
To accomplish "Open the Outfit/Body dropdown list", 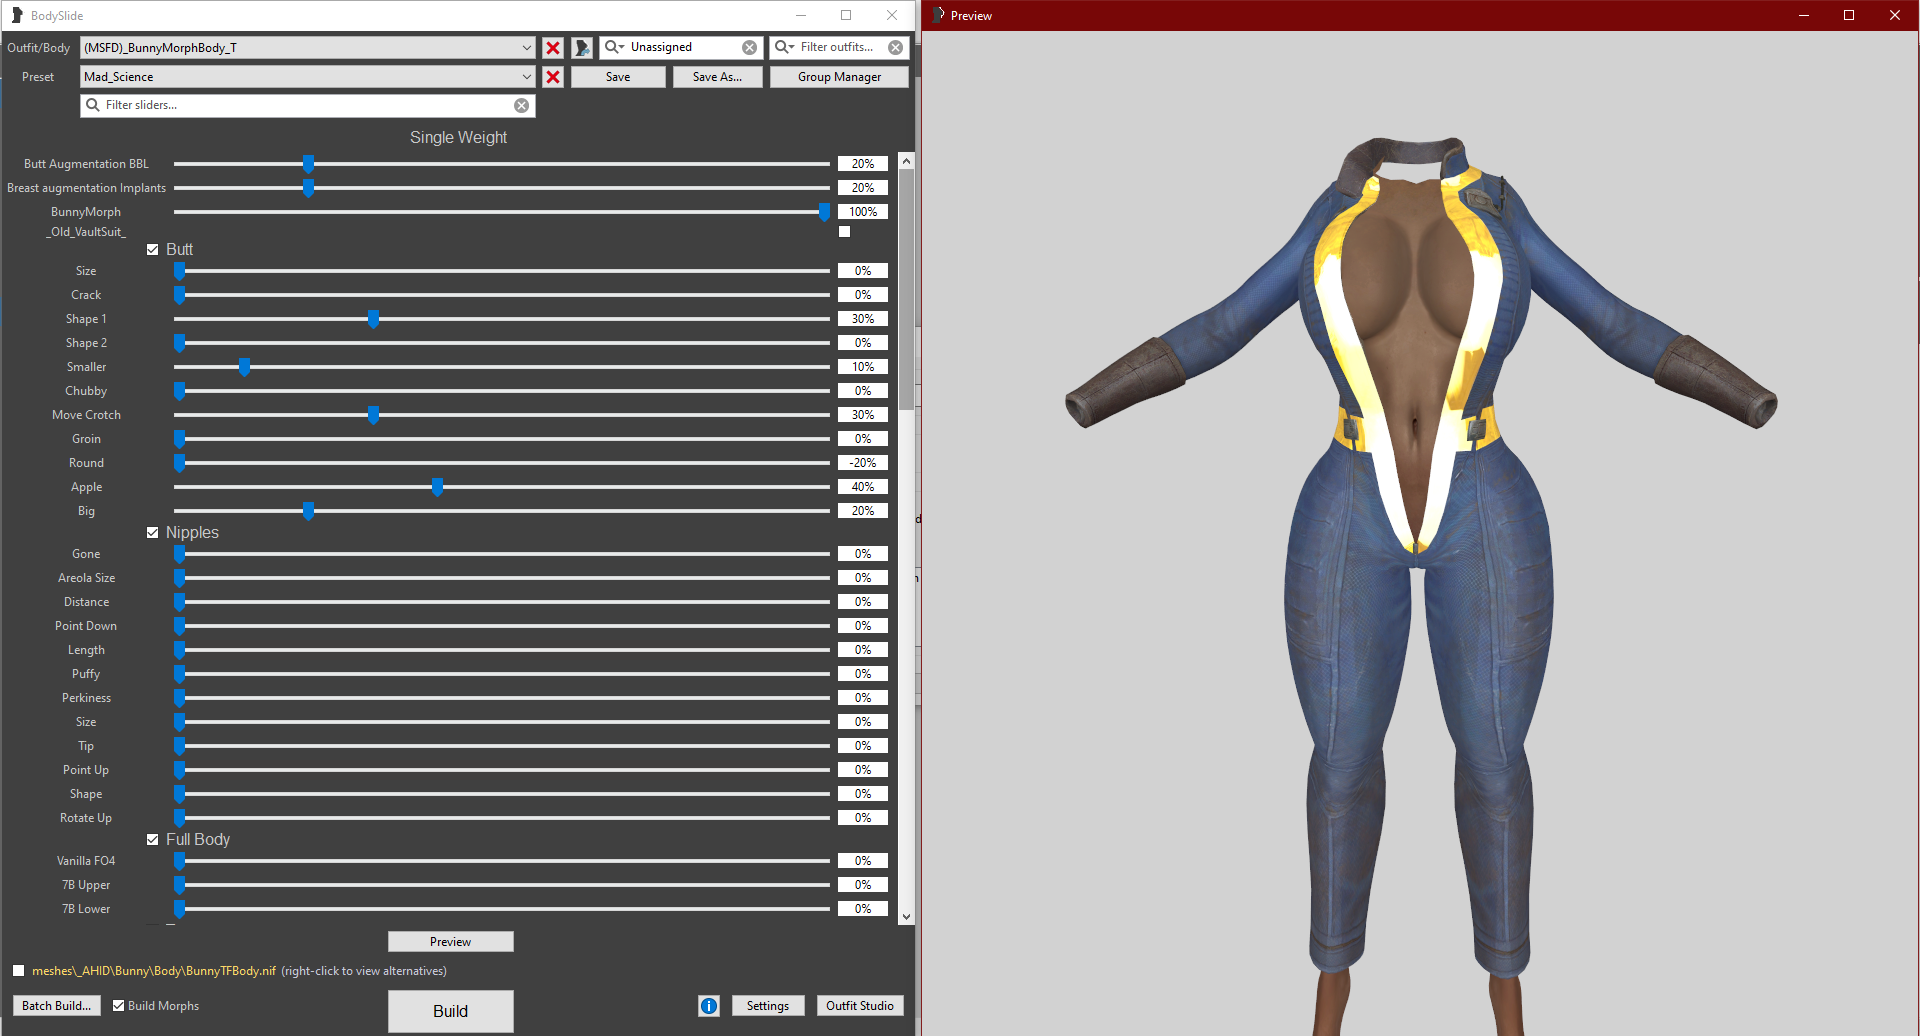I will click(x=526, y=48).
